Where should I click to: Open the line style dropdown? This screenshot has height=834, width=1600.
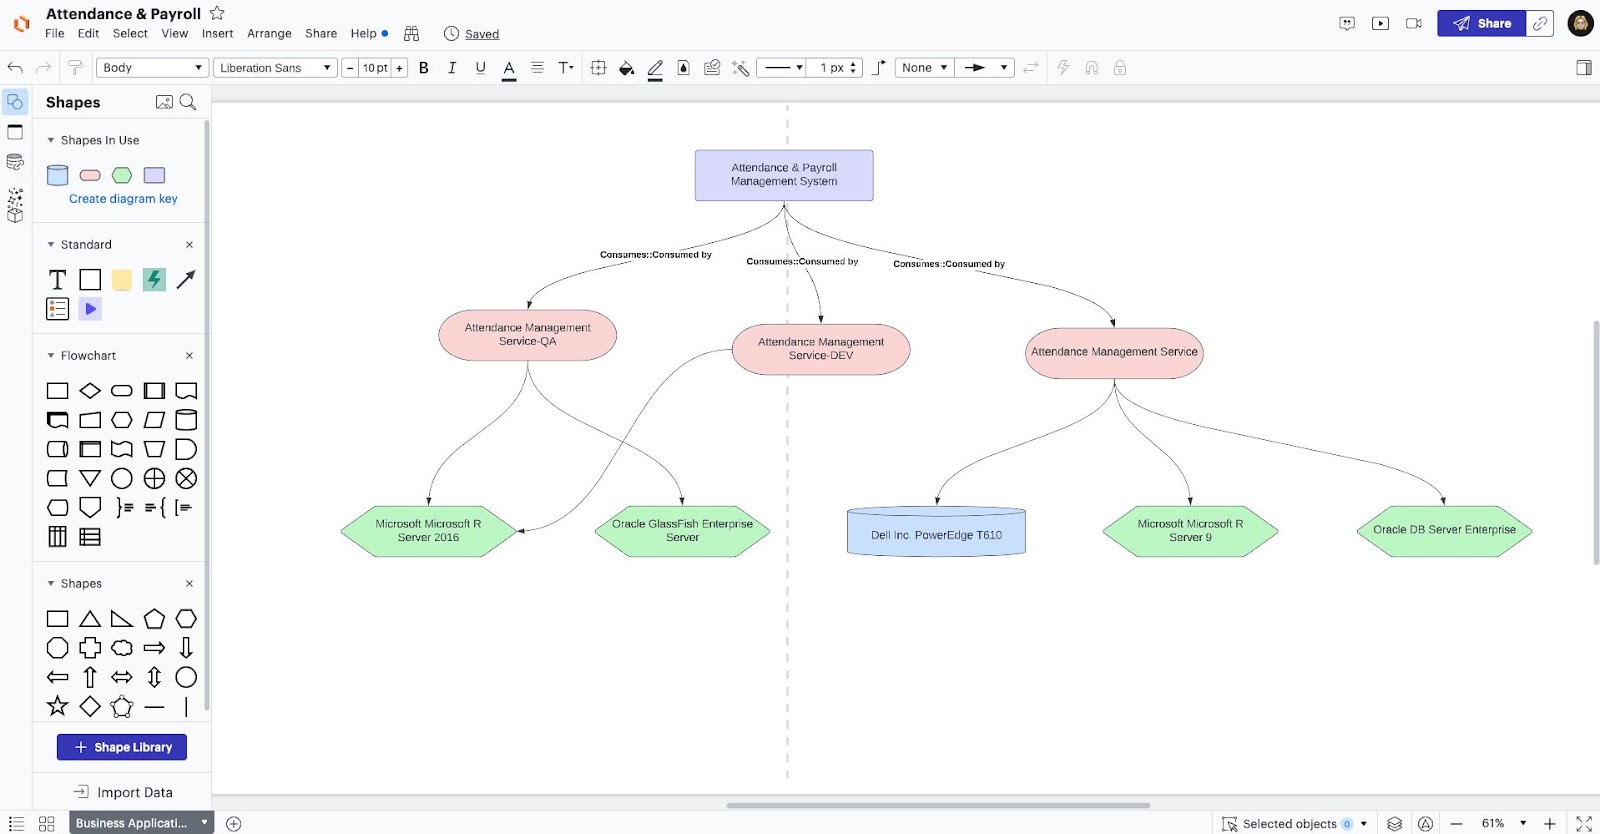[781, 68]
